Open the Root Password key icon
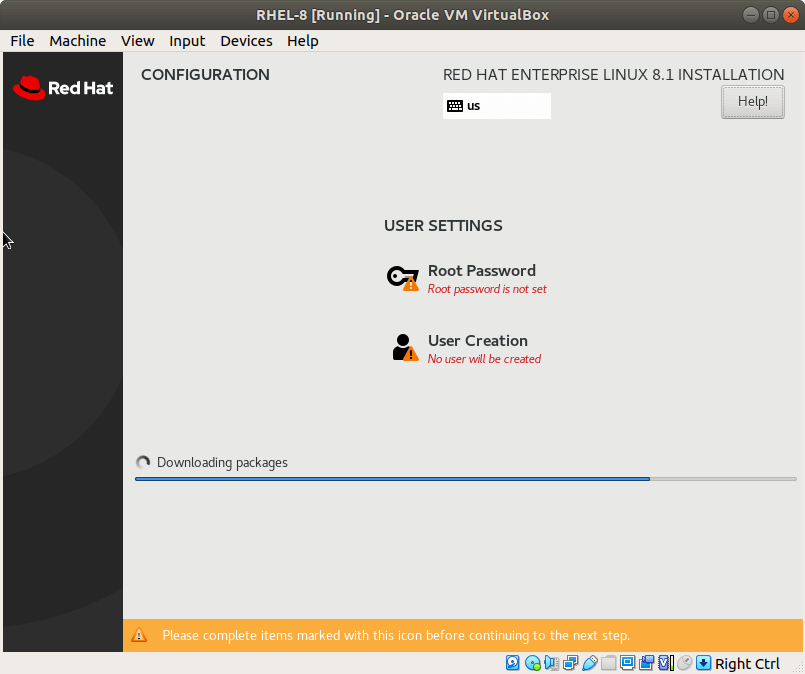The image size is (805, 674). click(x=402, y=278)
